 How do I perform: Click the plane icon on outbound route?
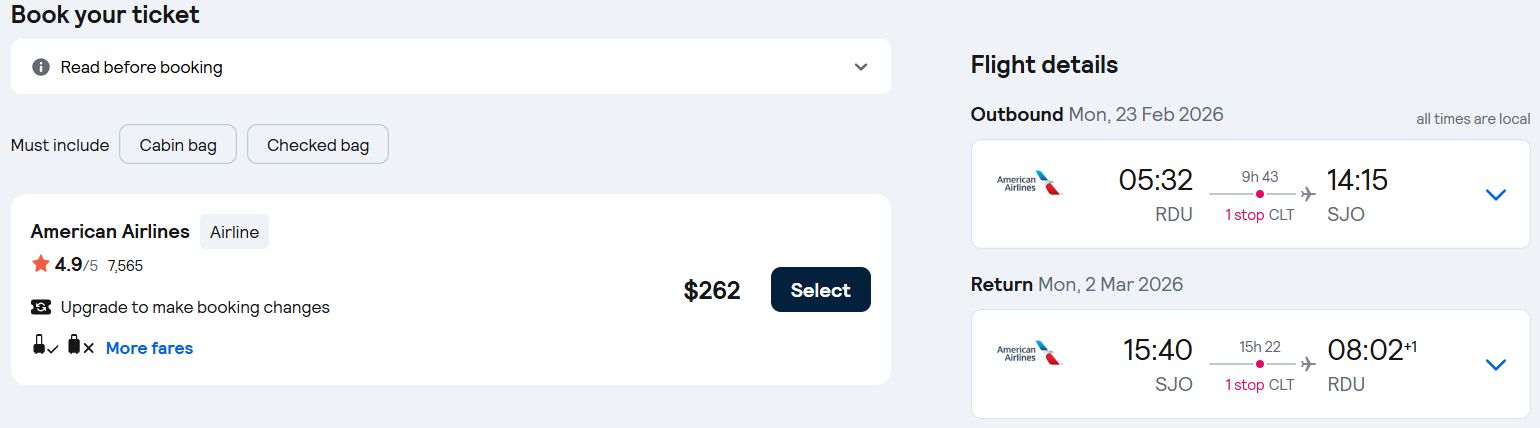(x=1308, y=194)
